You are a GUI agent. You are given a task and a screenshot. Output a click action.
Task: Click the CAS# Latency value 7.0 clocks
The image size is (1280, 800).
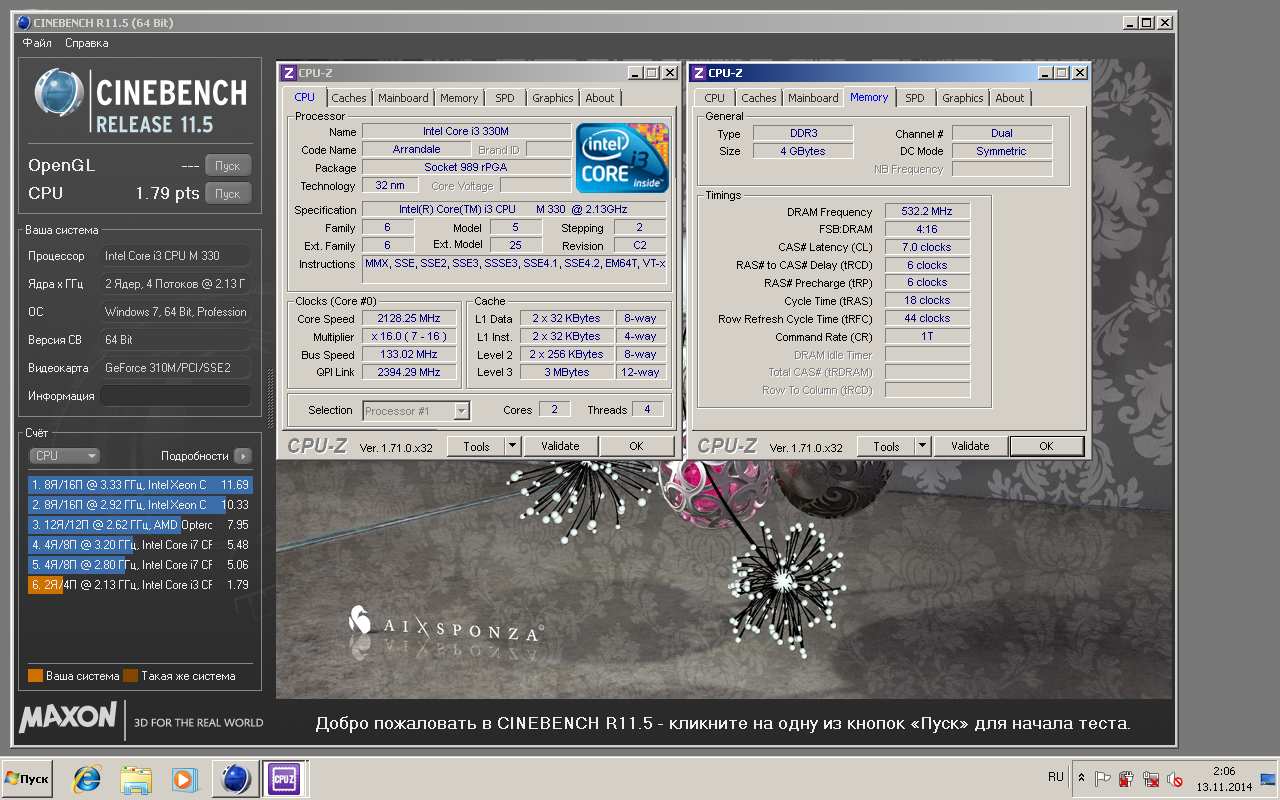927,247
